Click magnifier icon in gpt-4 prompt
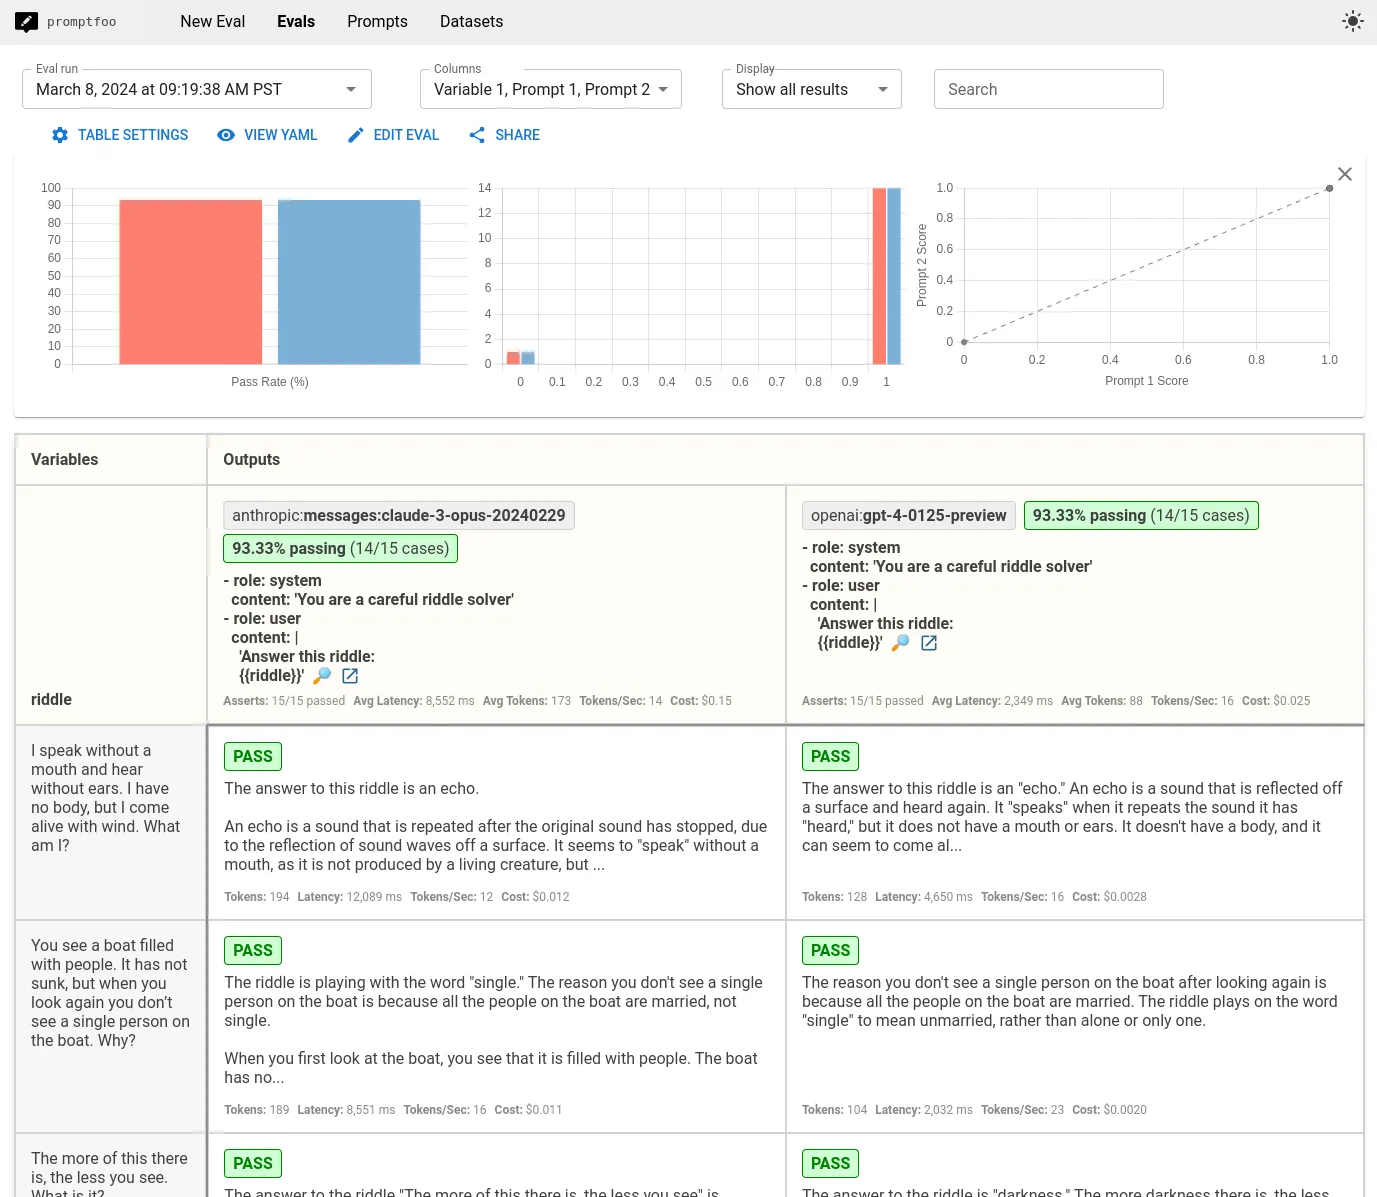This screenshot has width=1377, height=1197. click(x=900, y=643)
